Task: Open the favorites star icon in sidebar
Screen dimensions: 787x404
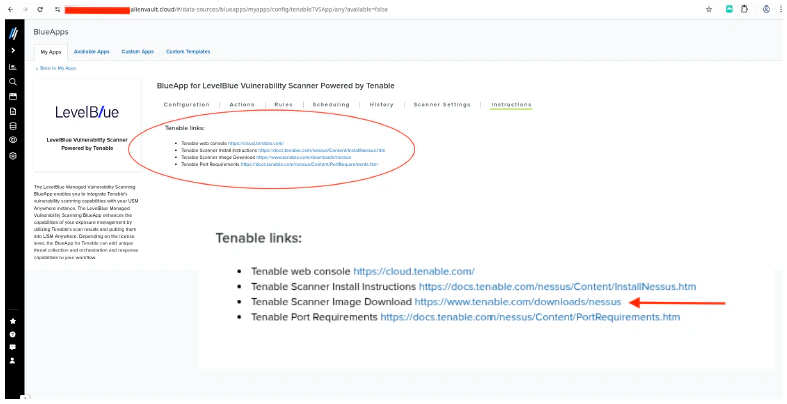Action: tap(13, 321)
